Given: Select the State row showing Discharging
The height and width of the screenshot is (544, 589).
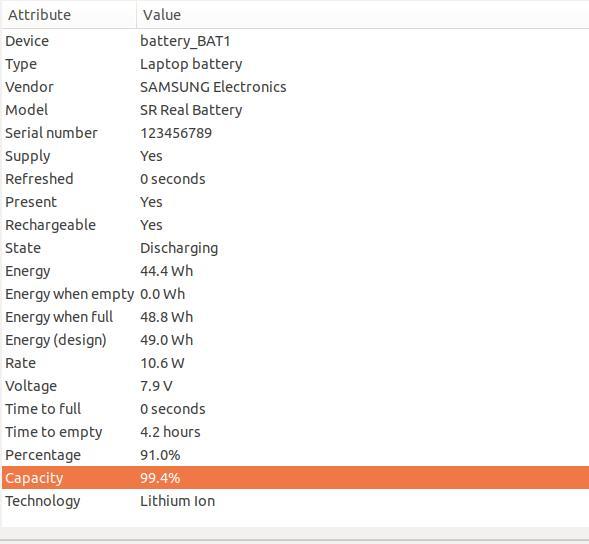Looking at the screenshot, I should [x=295, y=248].
